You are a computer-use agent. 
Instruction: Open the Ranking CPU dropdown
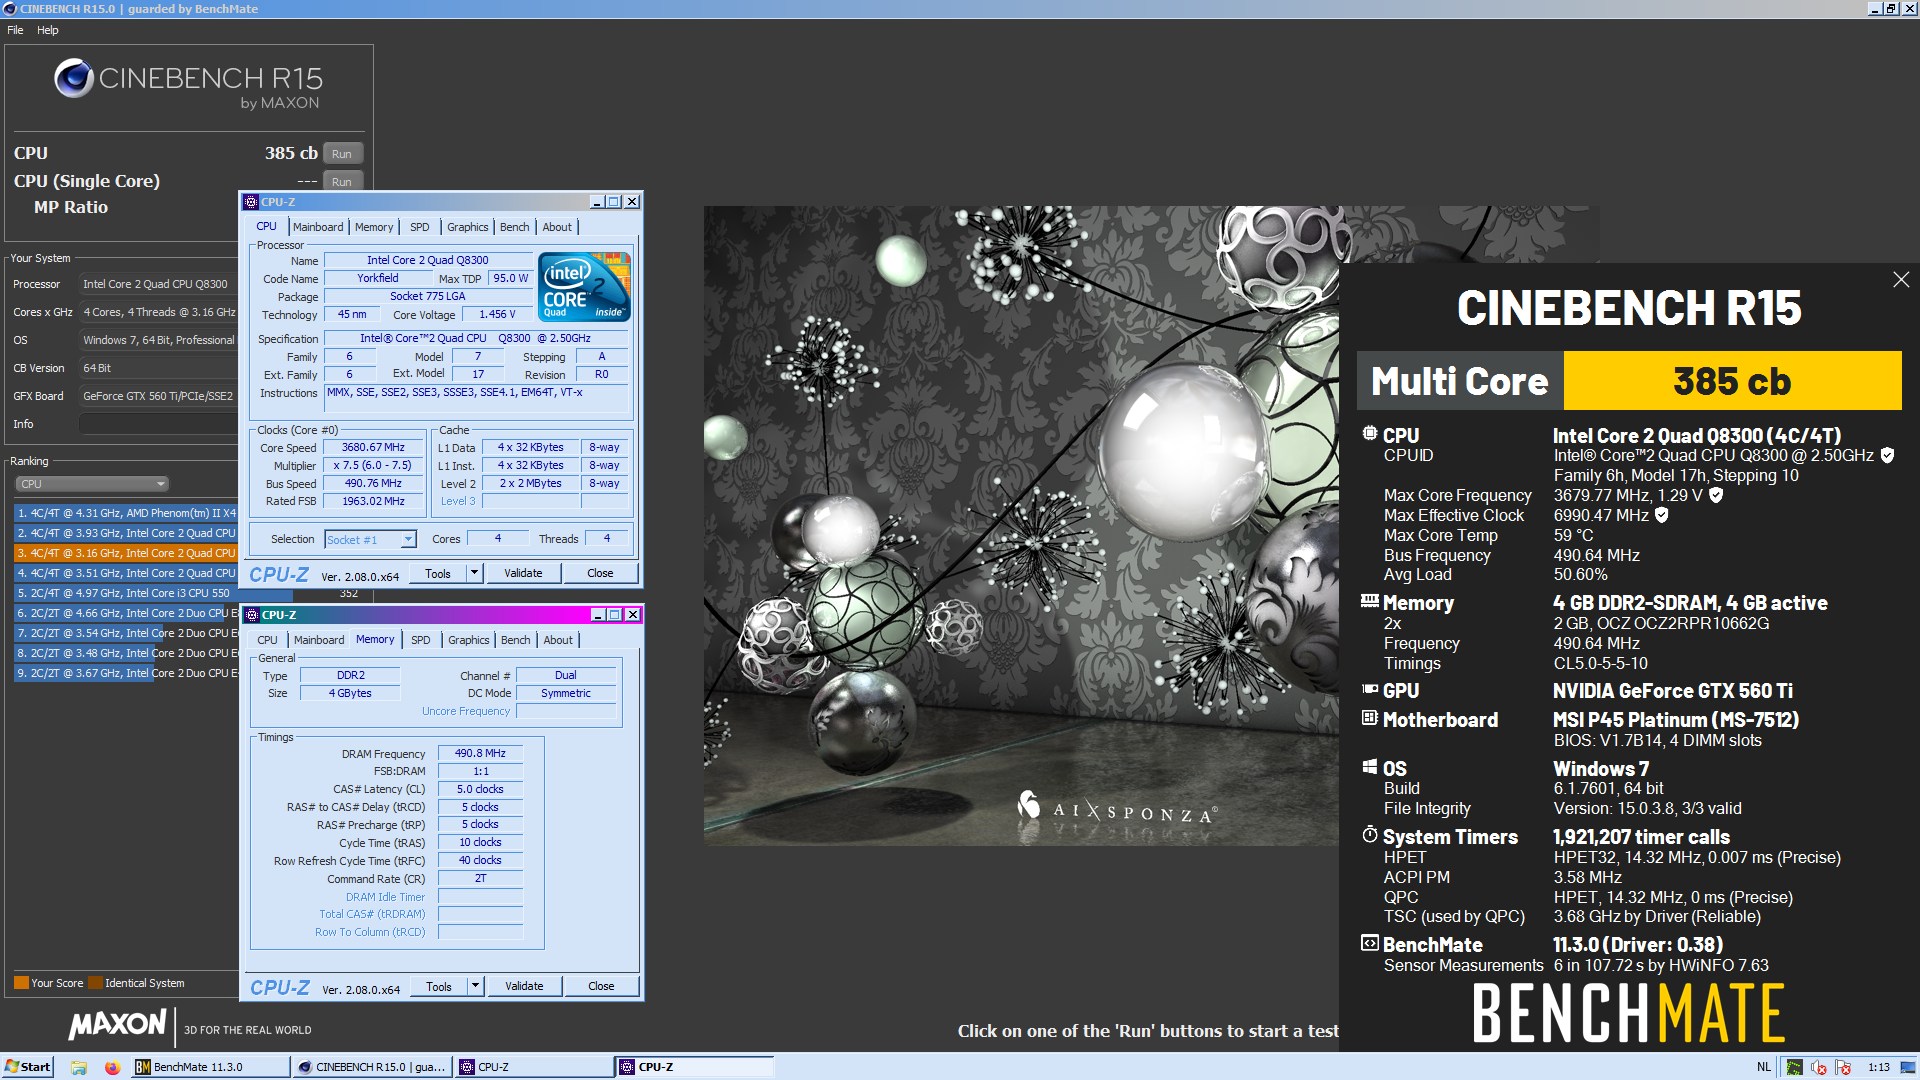coord(91,484)
